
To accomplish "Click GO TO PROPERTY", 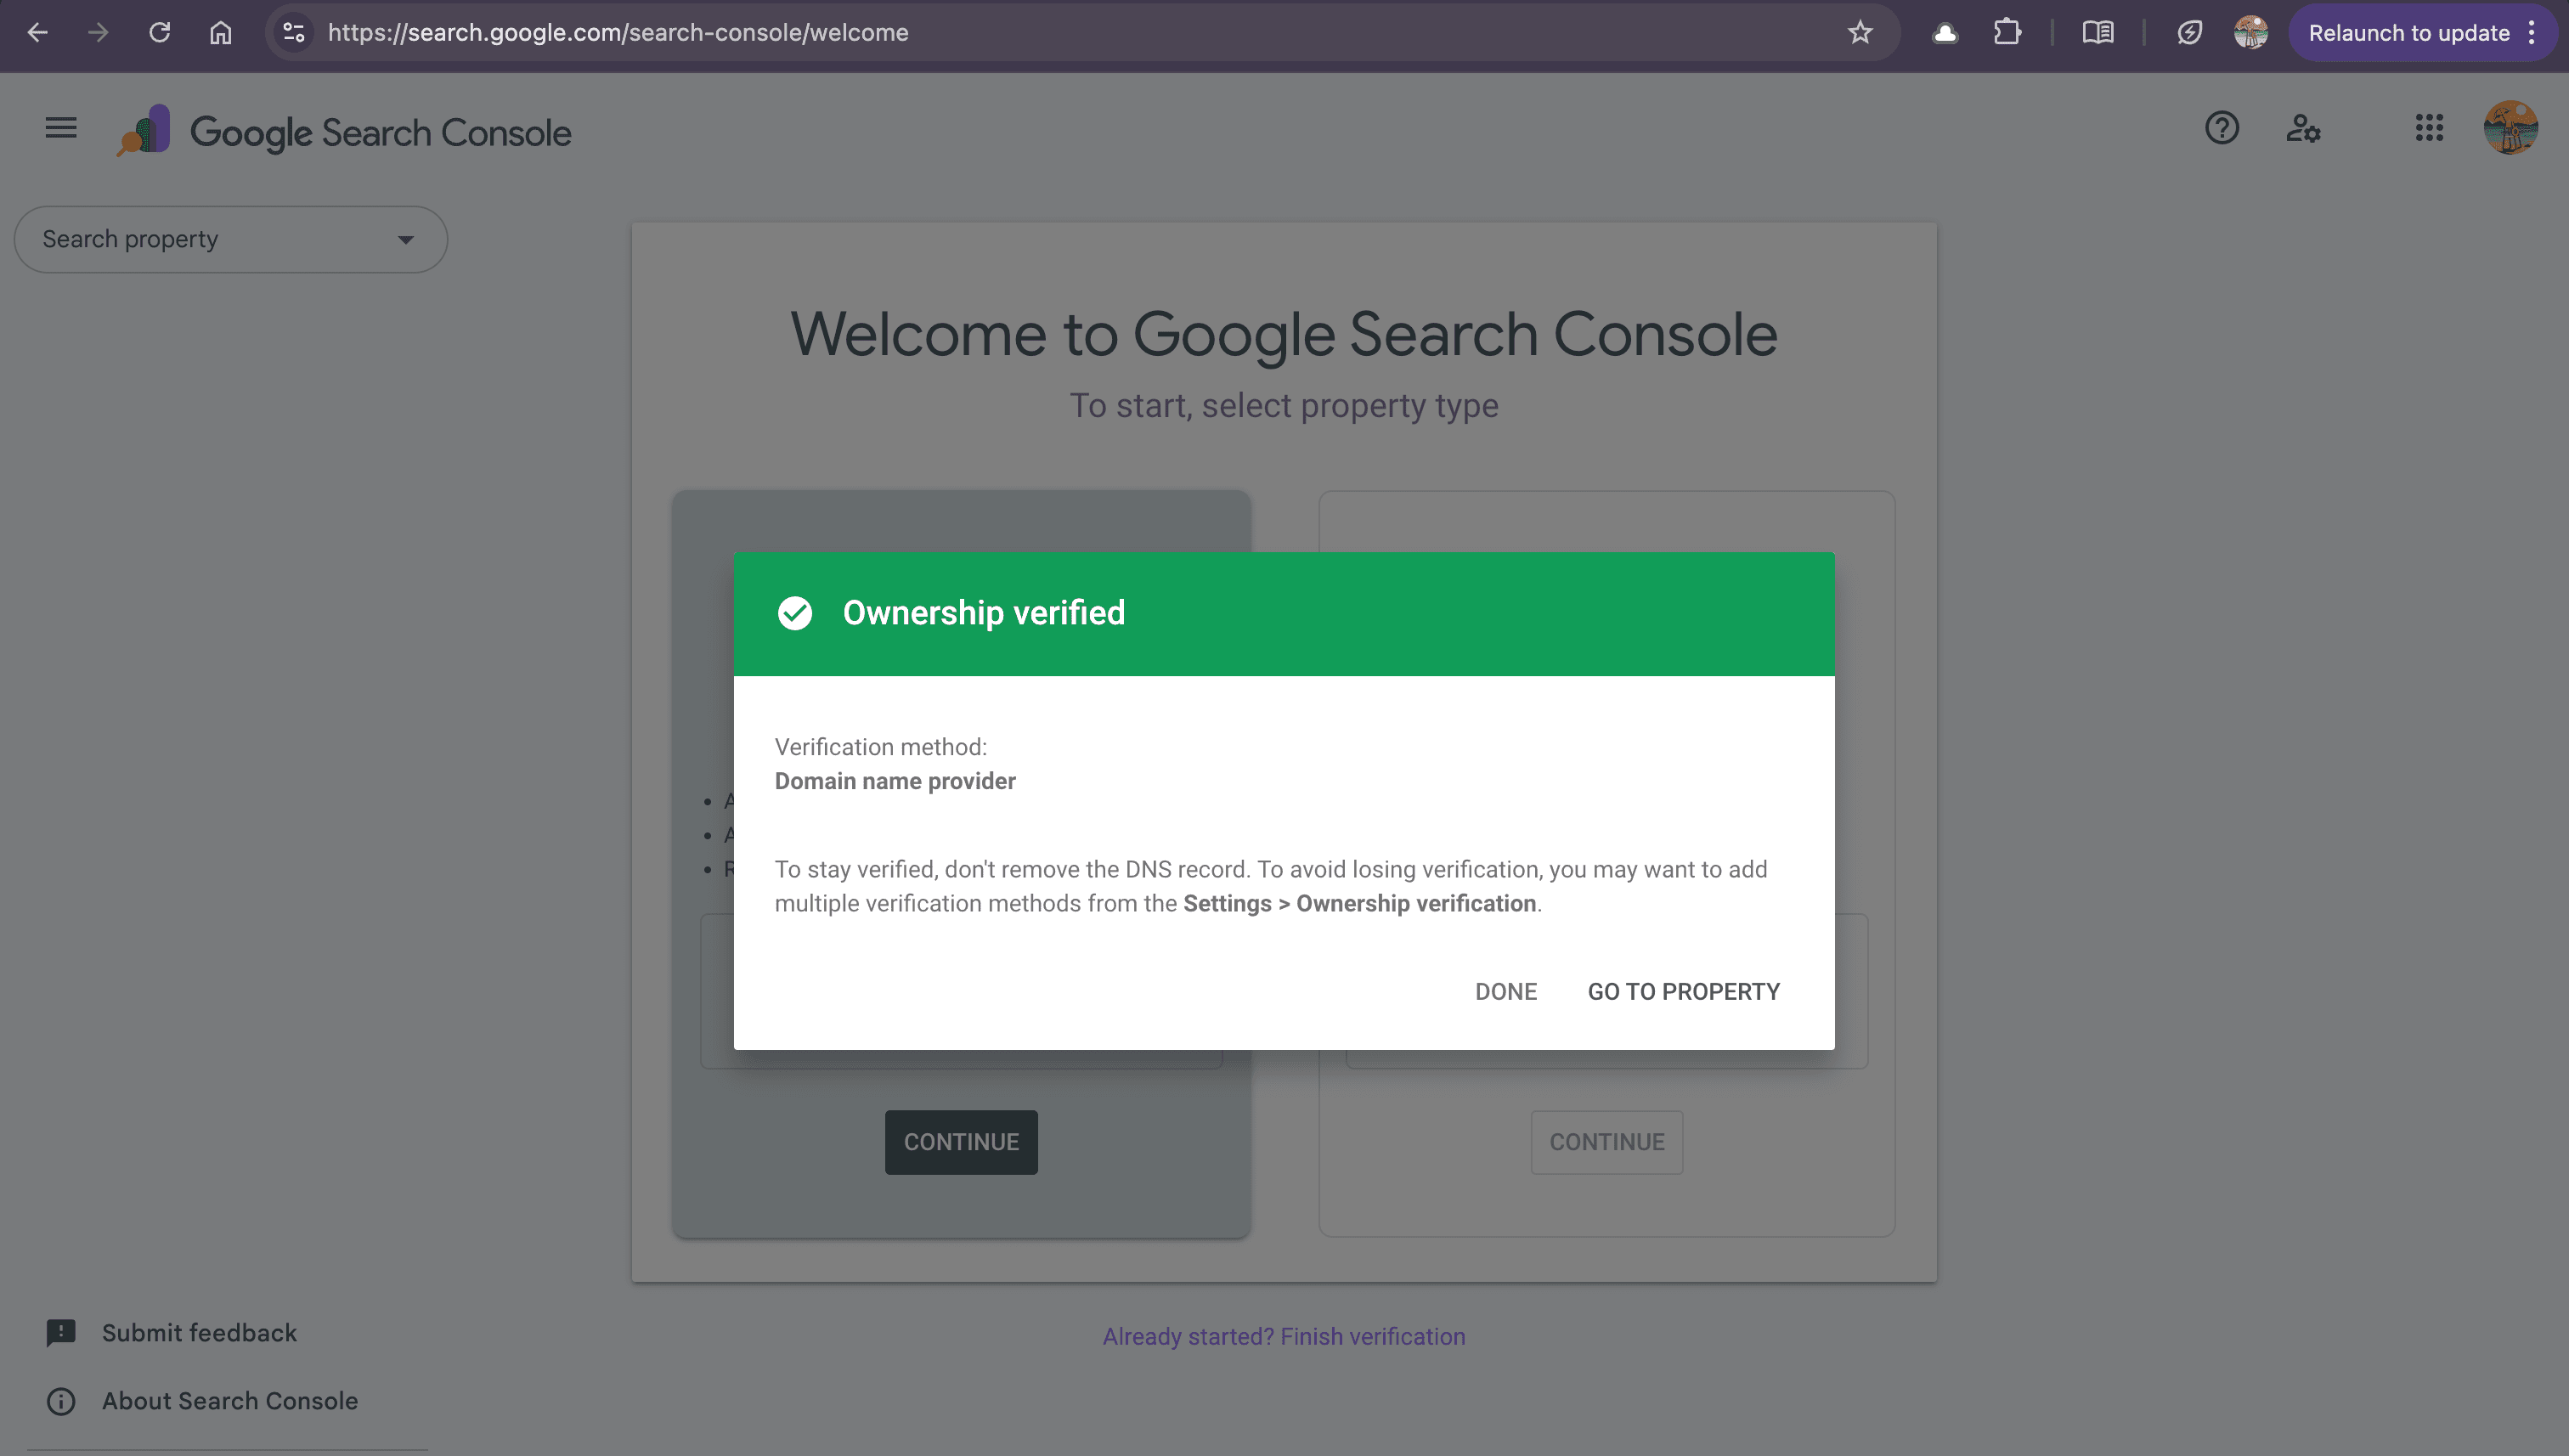I will (x=1684, y=991).
